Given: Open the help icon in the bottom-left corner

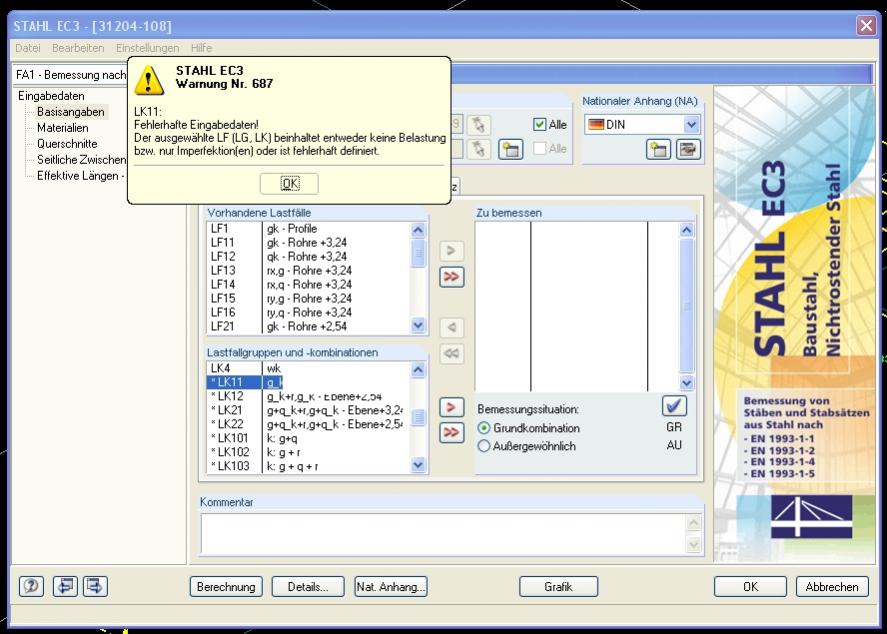Looking at the screenshot, I should pyautogui.click(x=31, y=586).
